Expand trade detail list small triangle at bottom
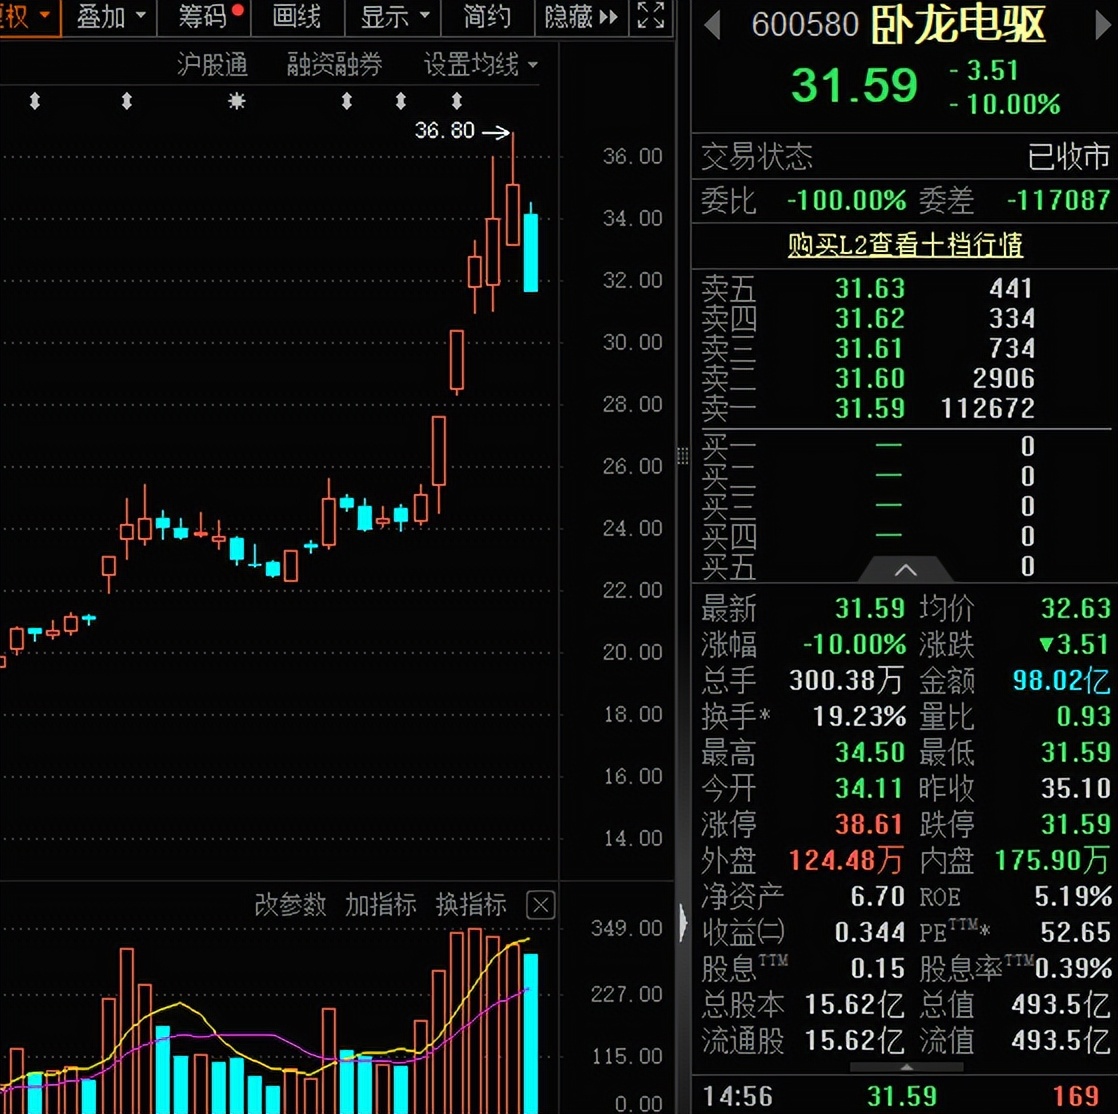The width and height of the screenshot is (1118, 1114). coord(906,1068)
